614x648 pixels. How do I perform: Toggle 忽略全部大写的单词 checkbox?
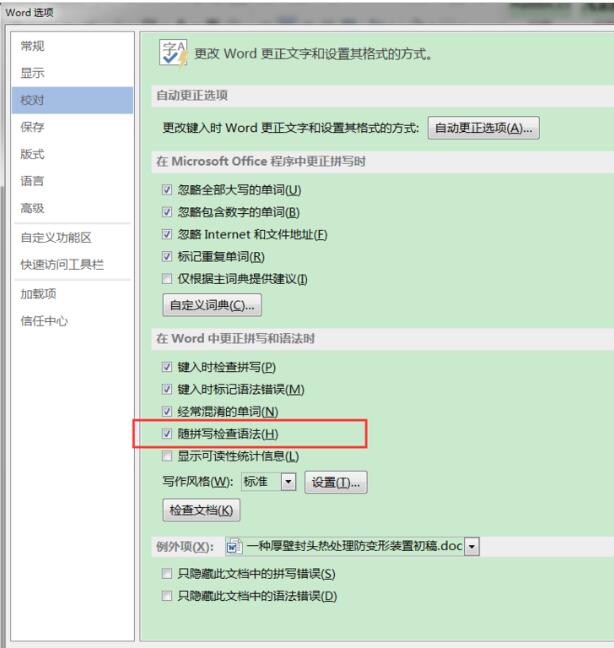[x=167, y=190]
